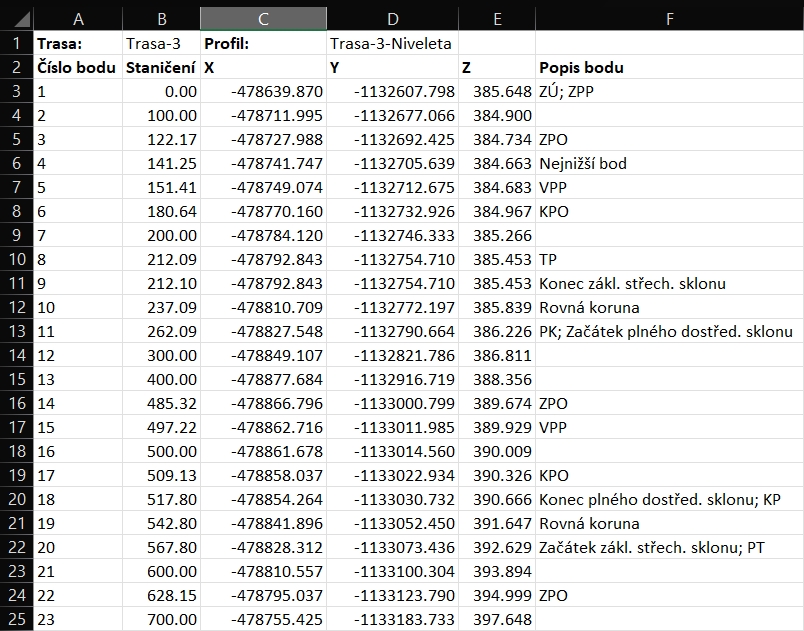The image size is (804, 631).
Task: Click the 'Číslo bodu' header cell
Action: 78,68
